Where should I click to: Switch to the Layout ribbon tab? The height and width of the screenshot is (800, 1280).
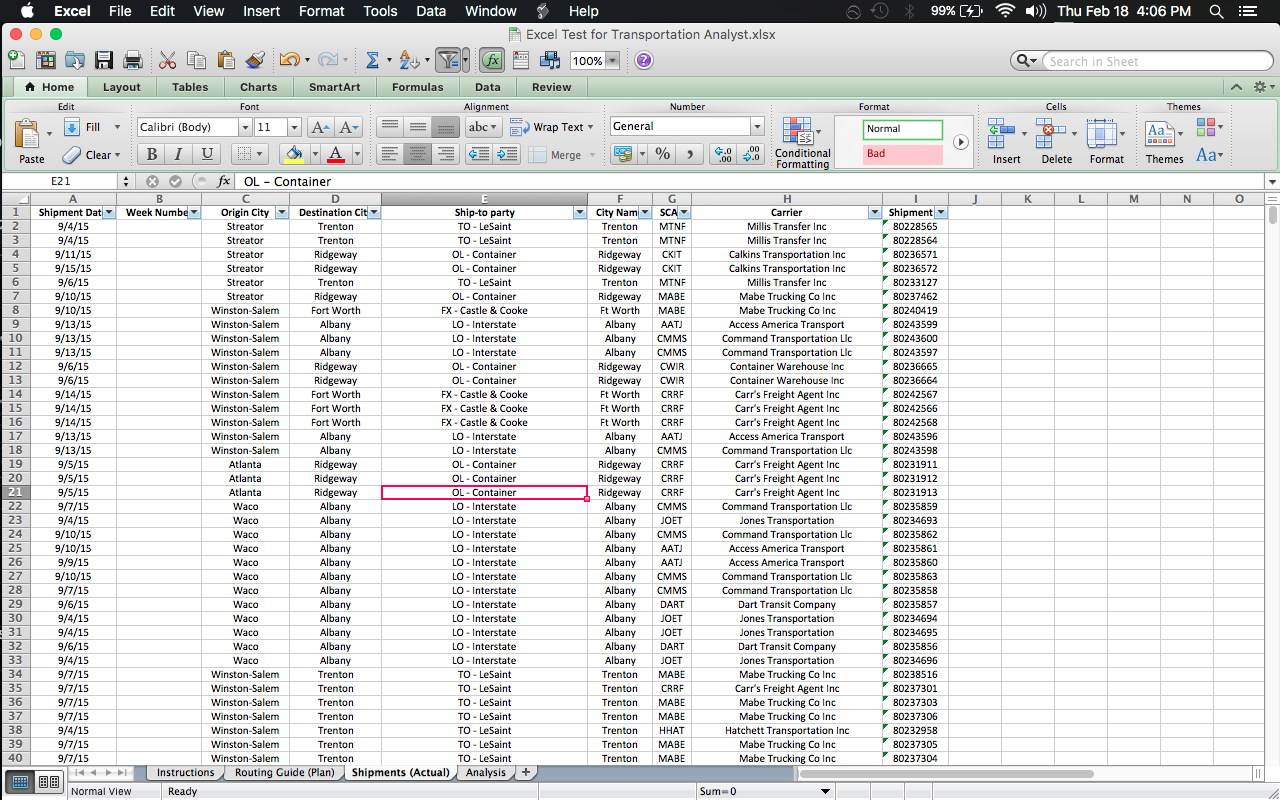click(122, 87)
